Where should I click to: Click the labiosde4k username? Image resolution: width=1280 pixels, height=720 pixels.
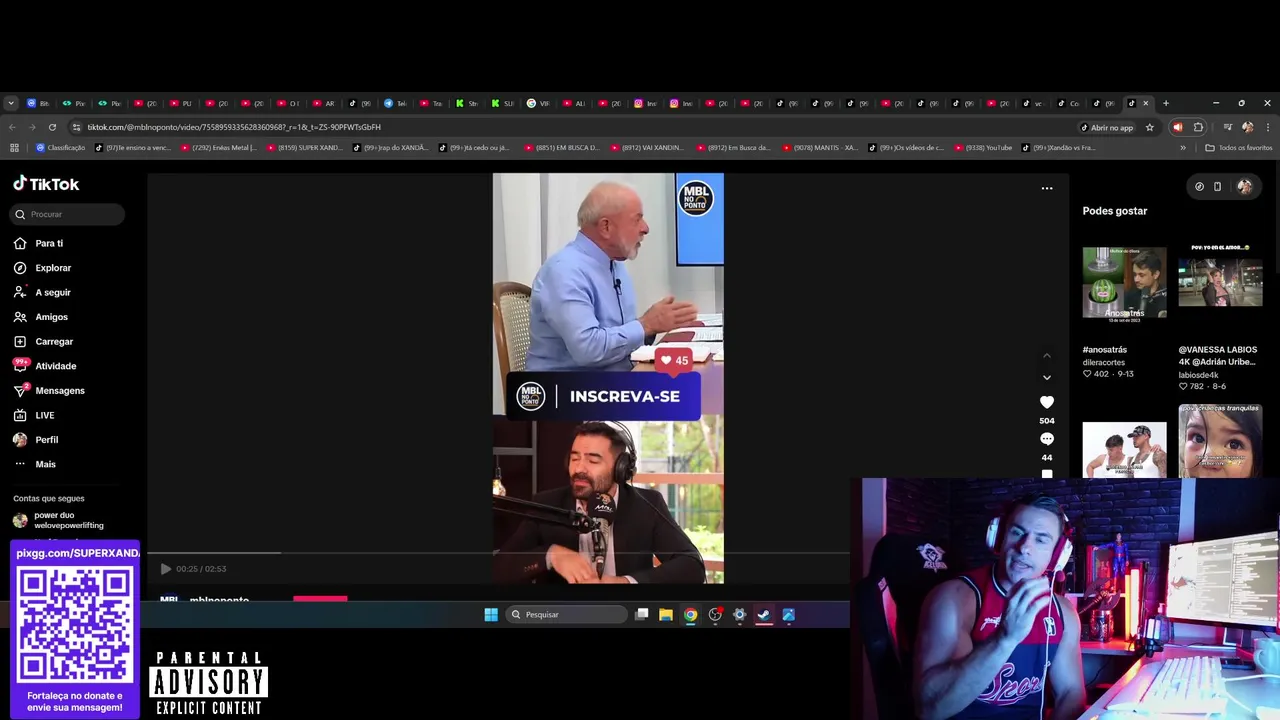[1199, 375]
